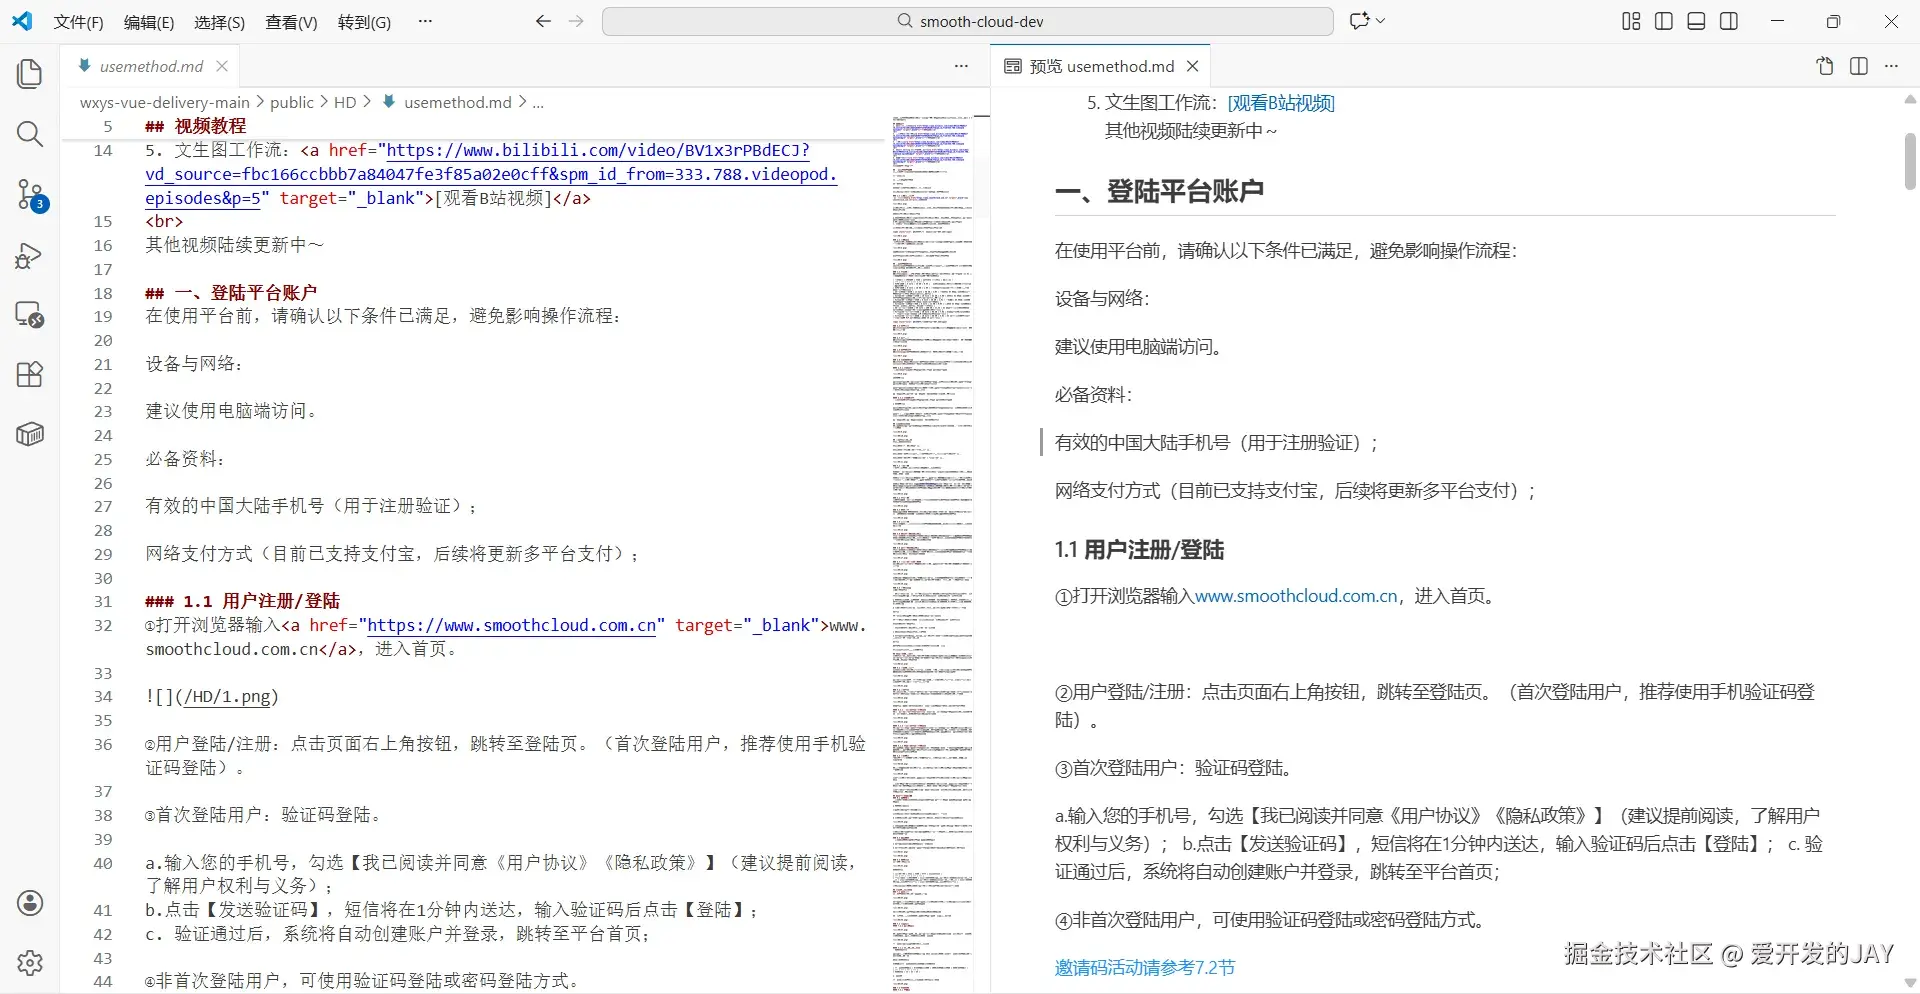Open the Run and Debug view

point(29,255)
